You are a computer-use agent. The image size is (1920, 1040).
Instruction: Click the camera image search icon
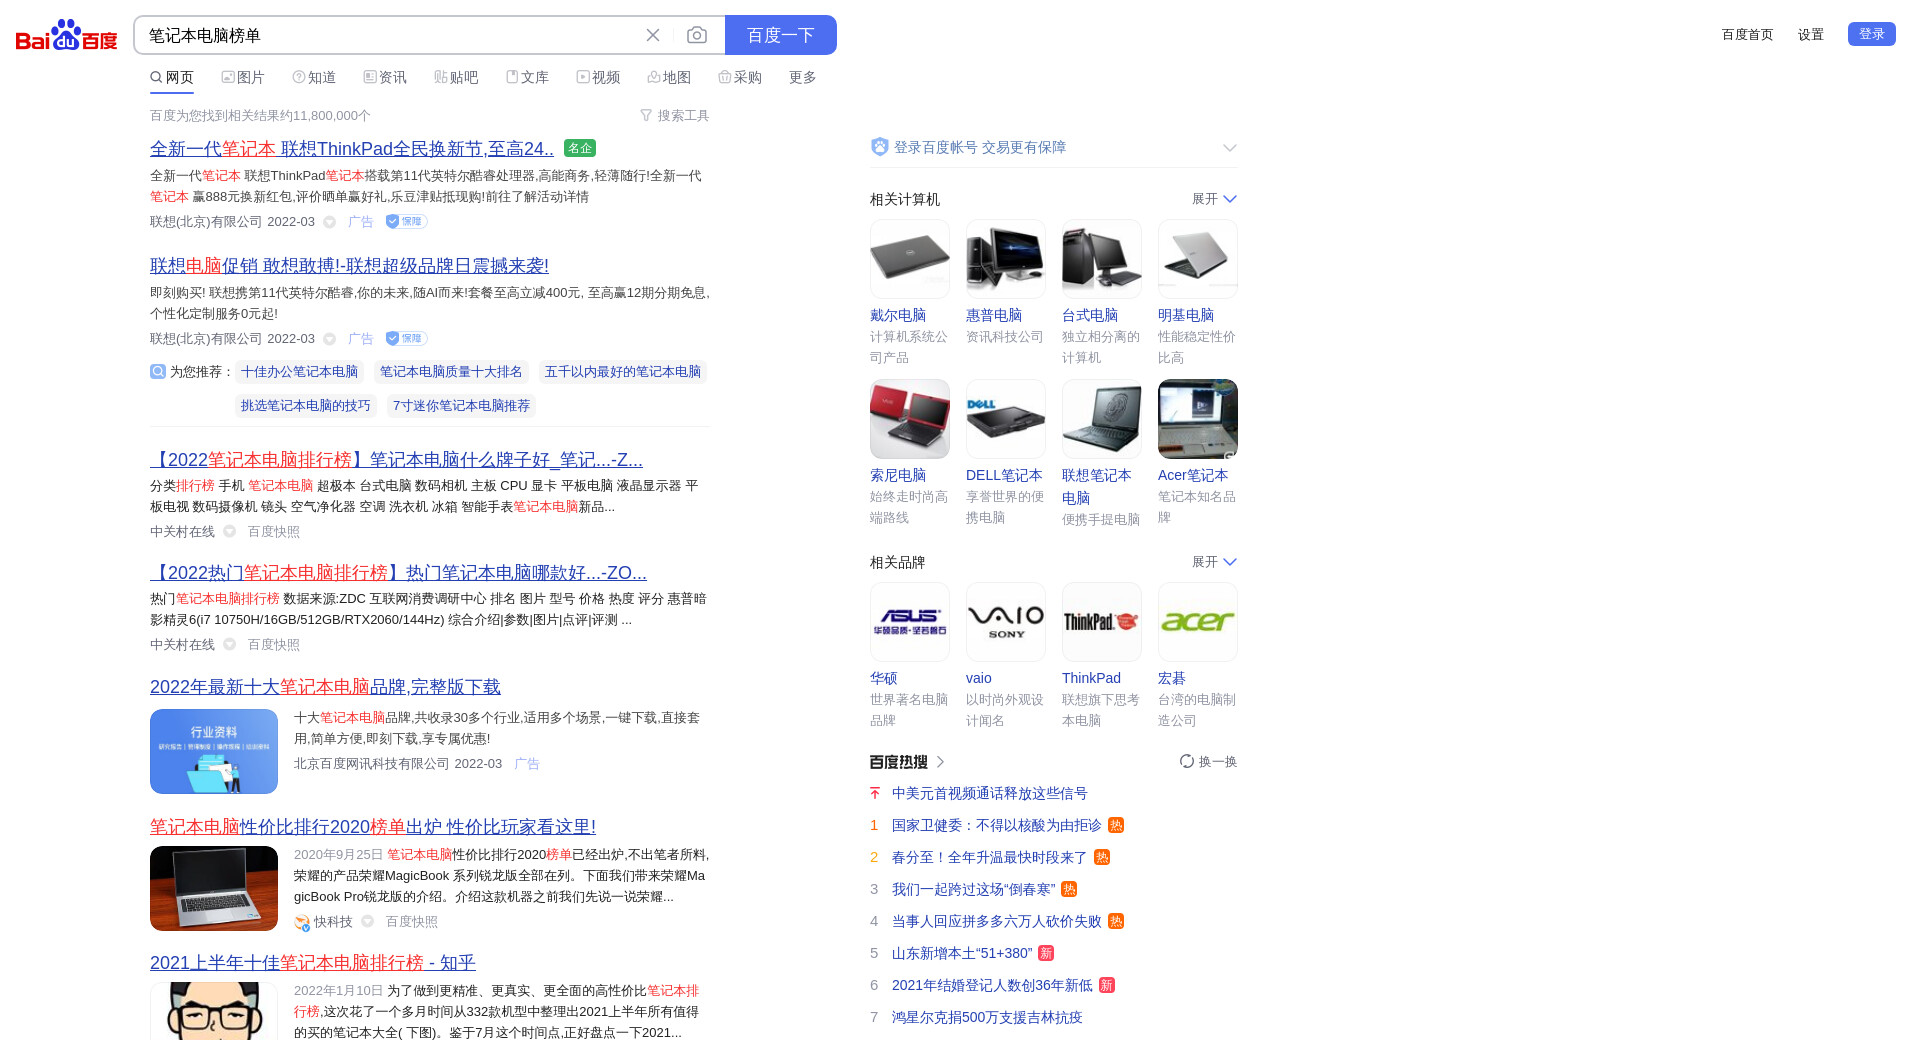click(x=697, y=35)
